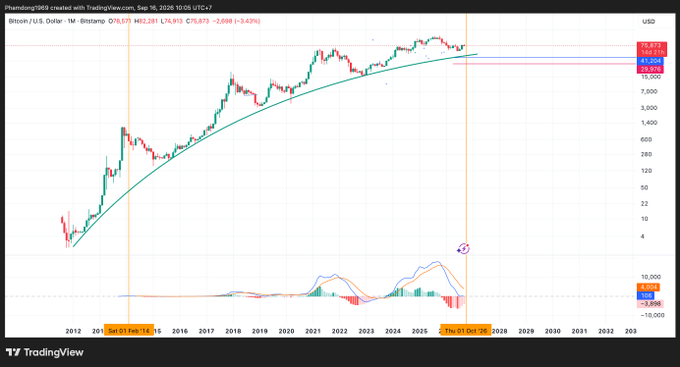Click the 1,400 price axis label
Screen dimensions: 680x367
649,123
